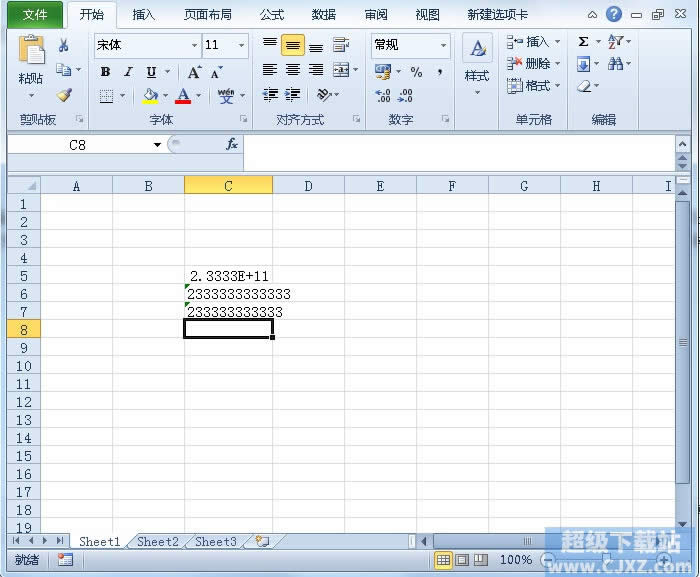Click the Wrap Text icon
The width and height of the screenshot is (700, 577).
[x=341, y=45]
